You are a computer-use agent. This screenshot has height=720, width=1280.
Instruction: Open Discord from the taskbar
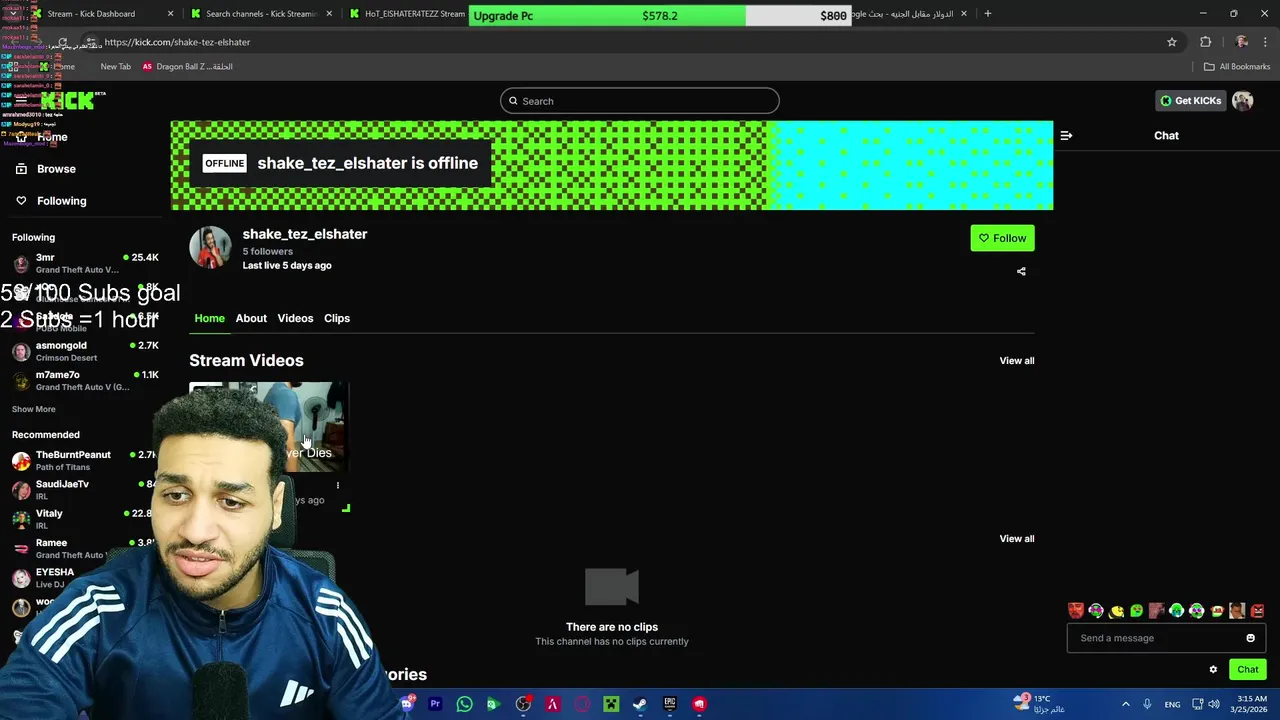click(x=406, y=704)
